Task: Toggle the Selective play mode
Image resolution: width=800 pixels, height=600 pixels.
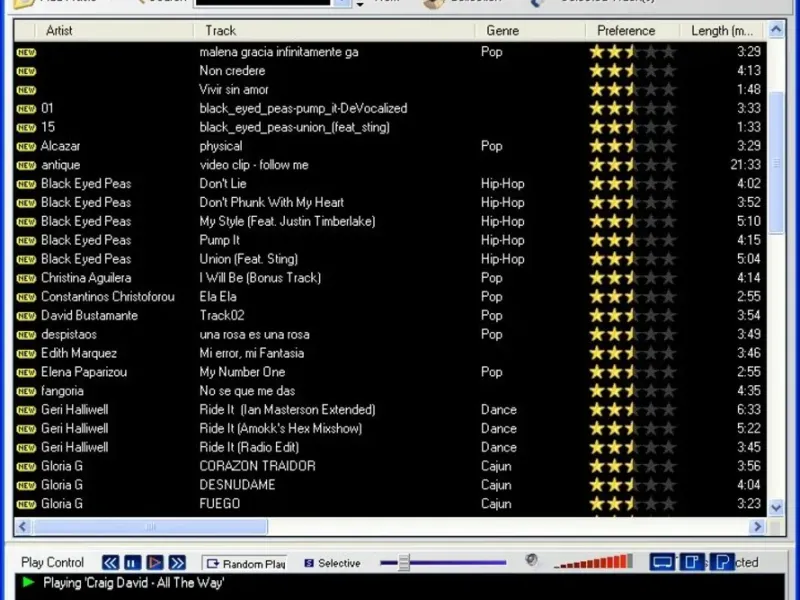Action: pyautogui.click(x=333, y=564)
